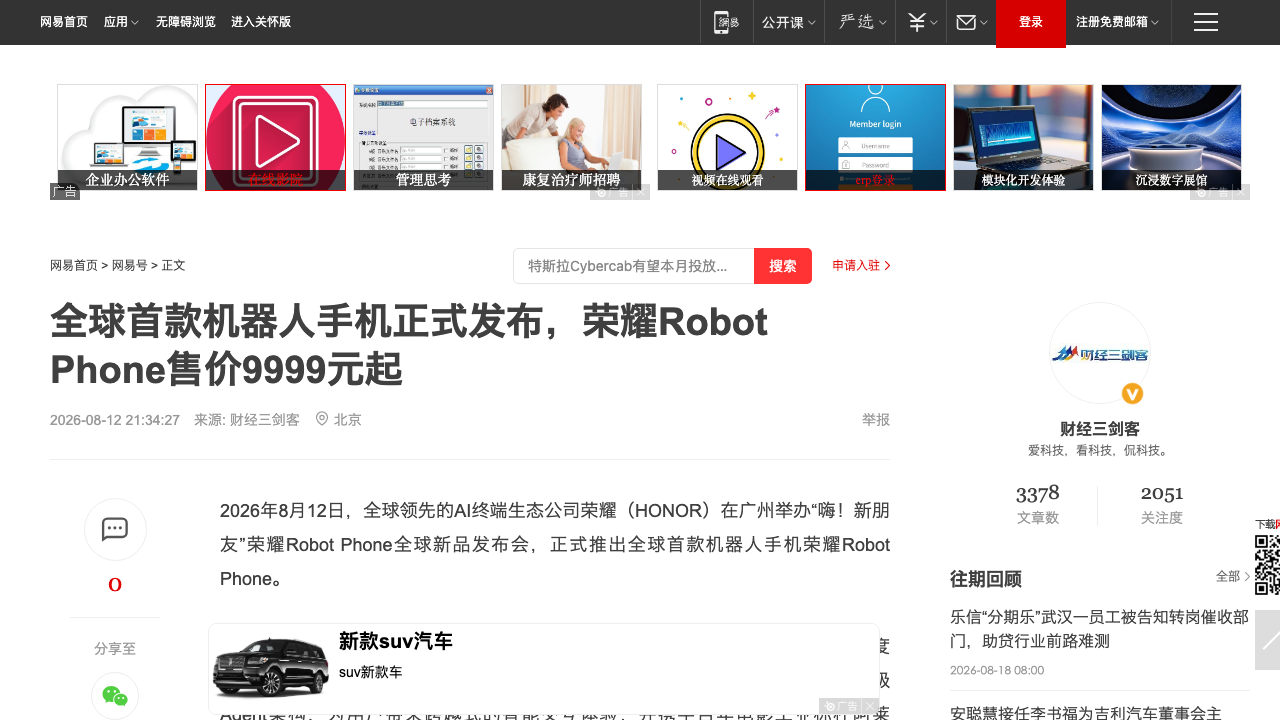The height and width of the screenshot is (720, 1280).
Task: Open 新款suv汽车 ad title
Action: [396, 642]
